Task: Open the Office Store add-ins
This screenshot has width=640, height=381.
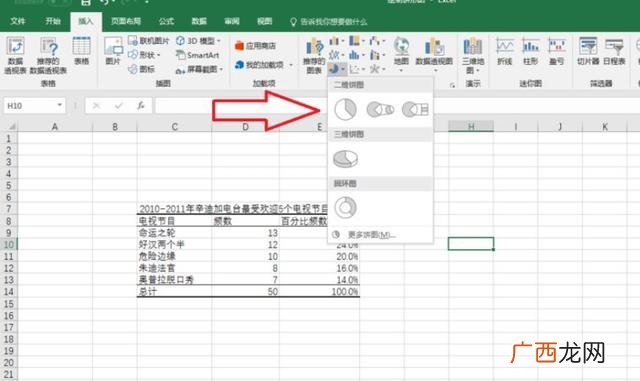Action: (x=255, y=46)
